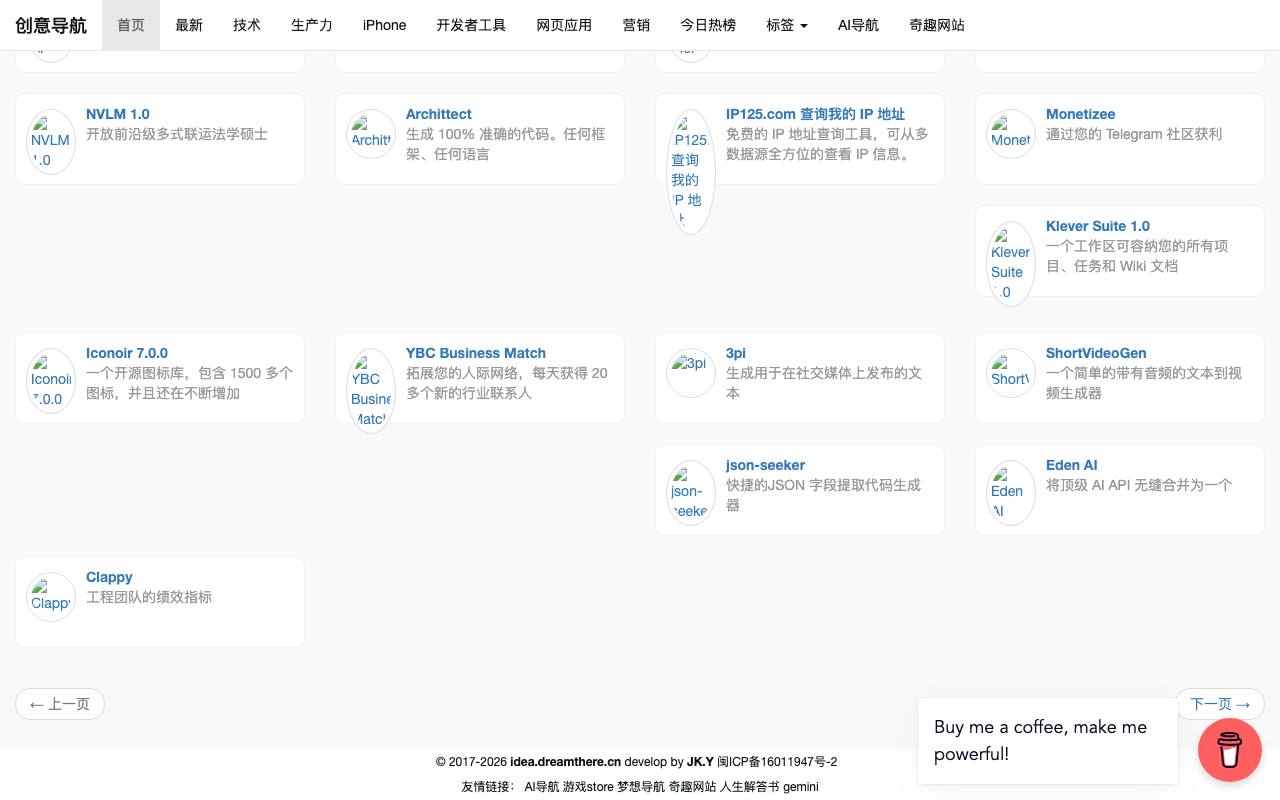Screen dimensions: 1280x800
Task: Click the 3pi logo thumbnail
Action: pyautogui.click(x=691, y=373)
